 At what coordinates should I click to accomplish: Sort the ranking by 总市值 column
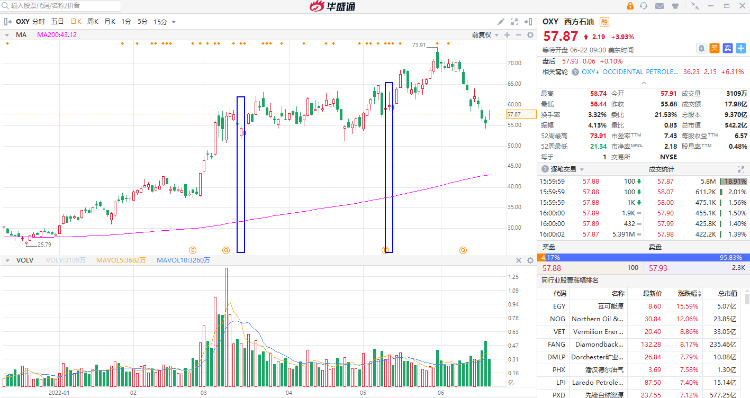[x=727, y=293]
